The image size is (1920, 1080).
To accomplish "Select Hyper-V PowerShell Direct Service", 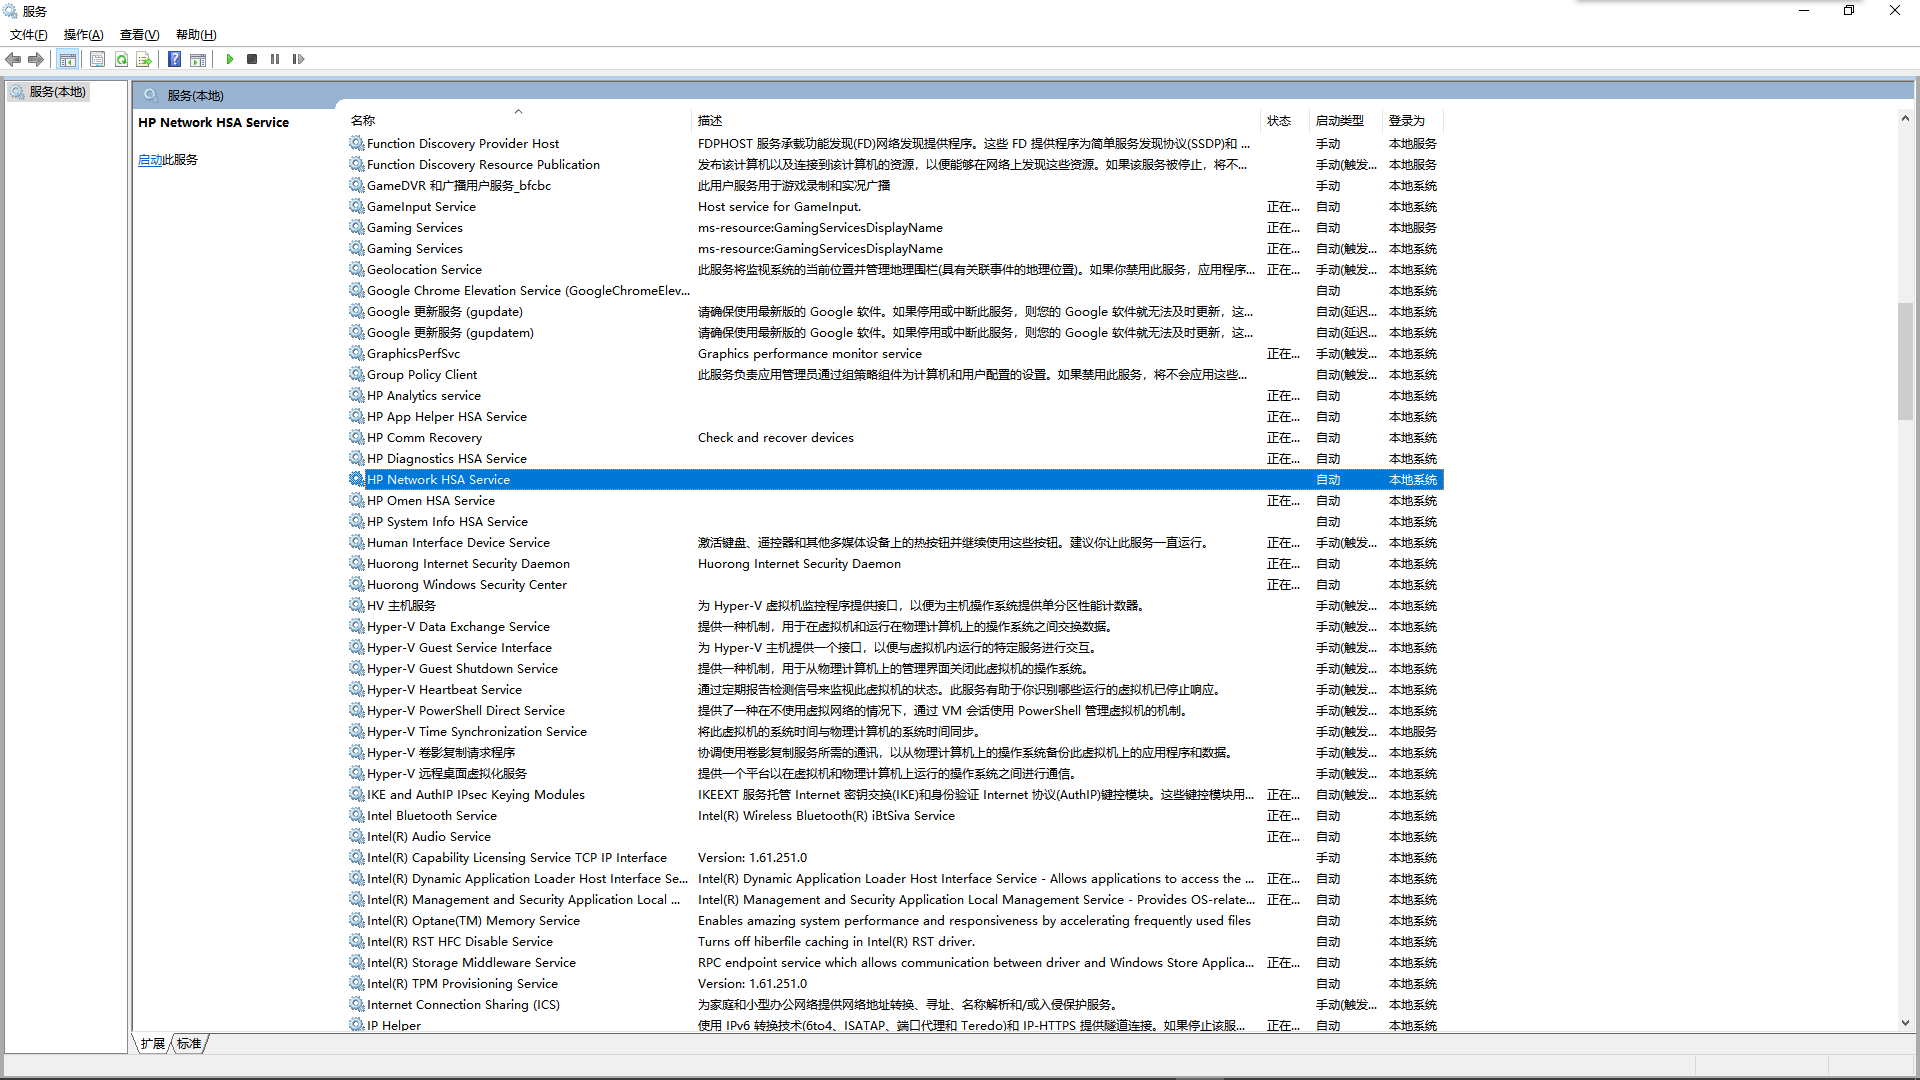I will (x=895, y=710).
